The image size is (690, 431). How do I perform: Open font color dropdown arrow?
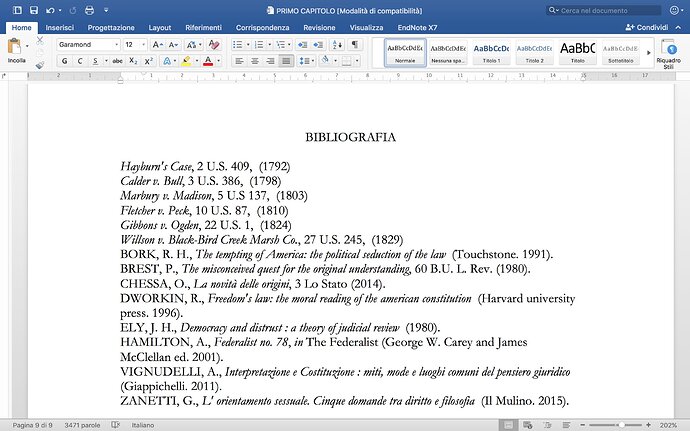click(x=219, y=61)
